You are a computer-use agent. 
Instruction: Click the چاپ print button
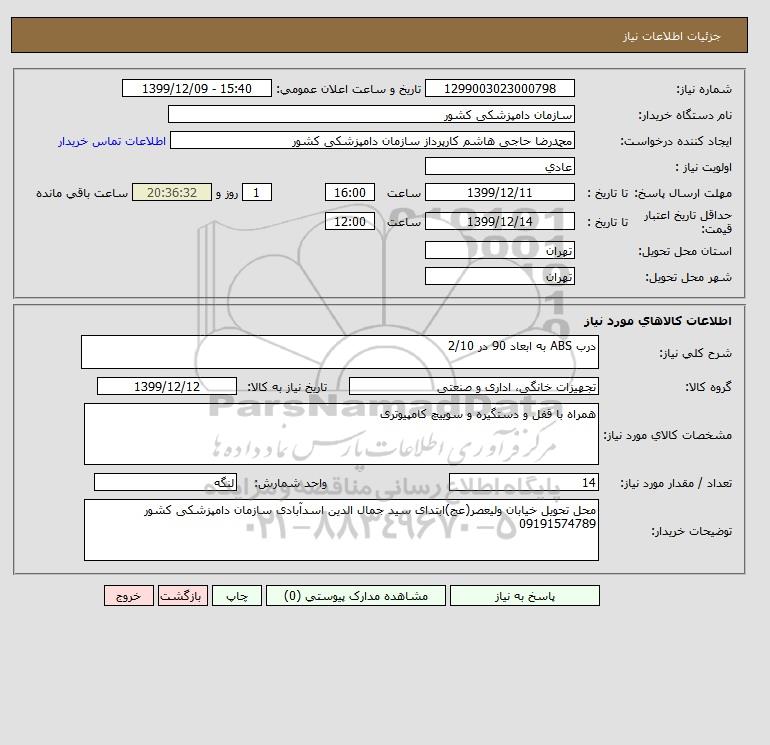tap(237, 596)
